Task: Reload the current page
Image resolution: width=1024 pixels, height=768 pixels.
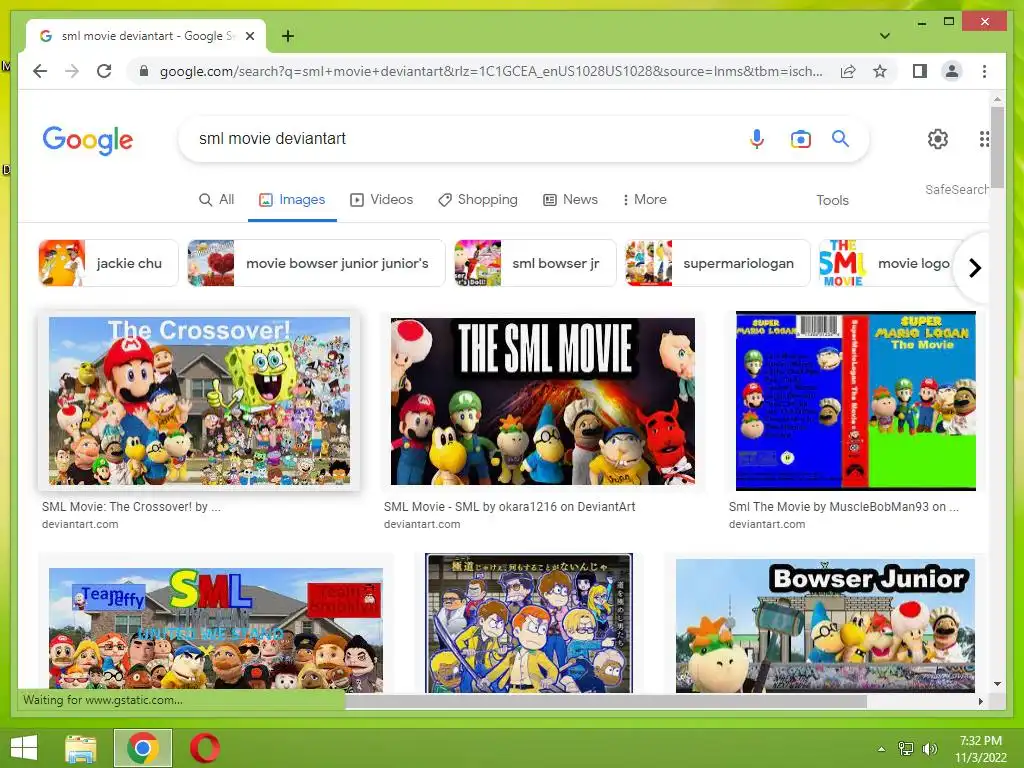Action: click(x=104, y=71)
